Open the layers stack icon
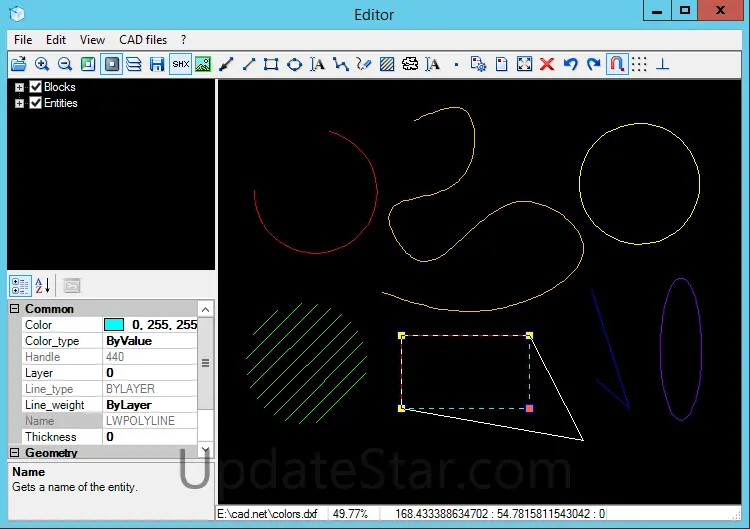Image resolution: width=750 pixels, height=529 pixels. point(134,64)
